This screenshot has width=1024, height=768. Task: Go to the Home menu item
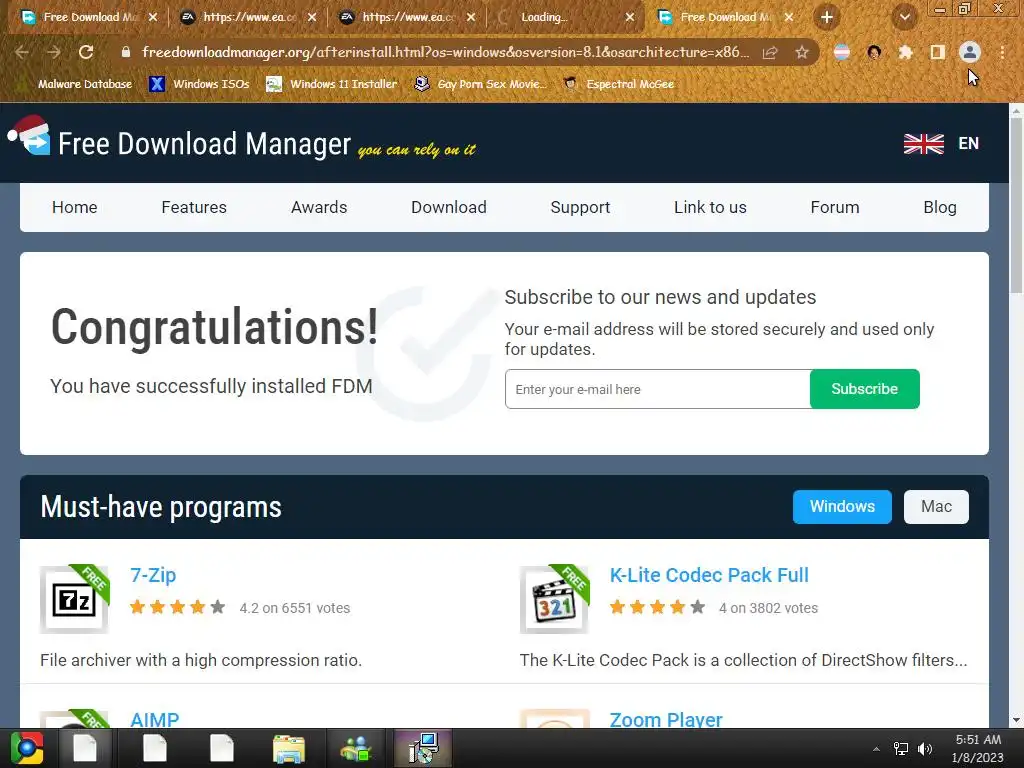(x=74, y=207)
